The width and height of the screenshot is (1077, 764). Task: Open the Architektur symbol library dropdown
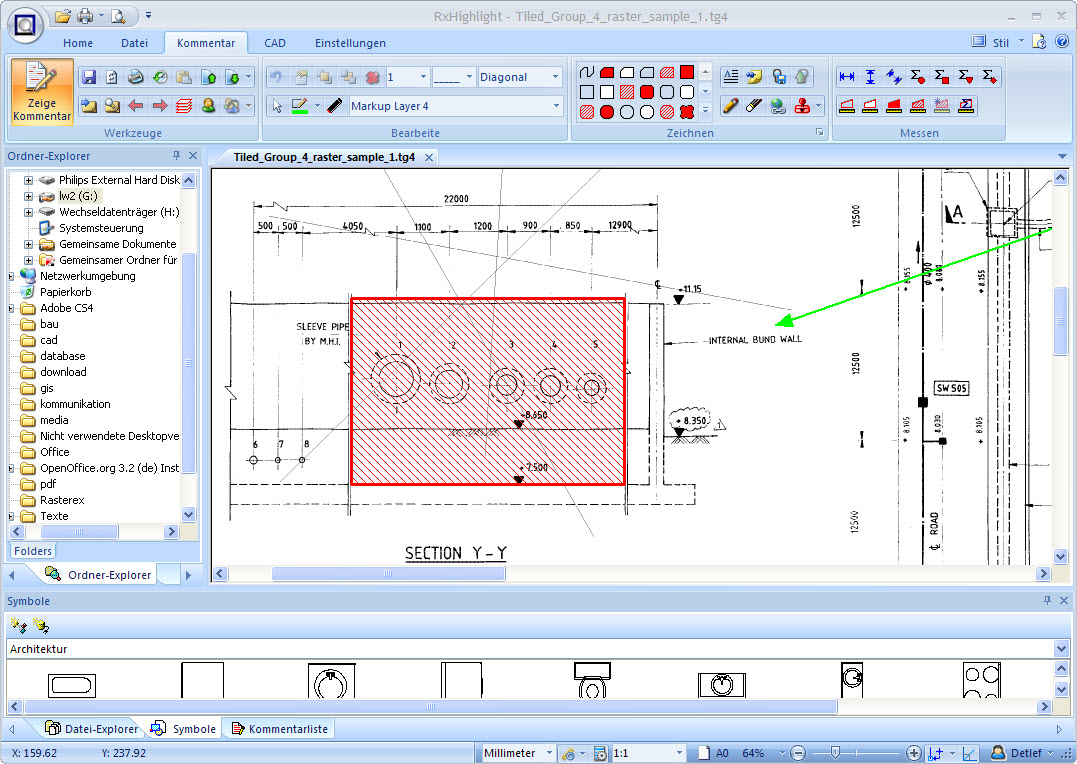(x=1061, y=649)
